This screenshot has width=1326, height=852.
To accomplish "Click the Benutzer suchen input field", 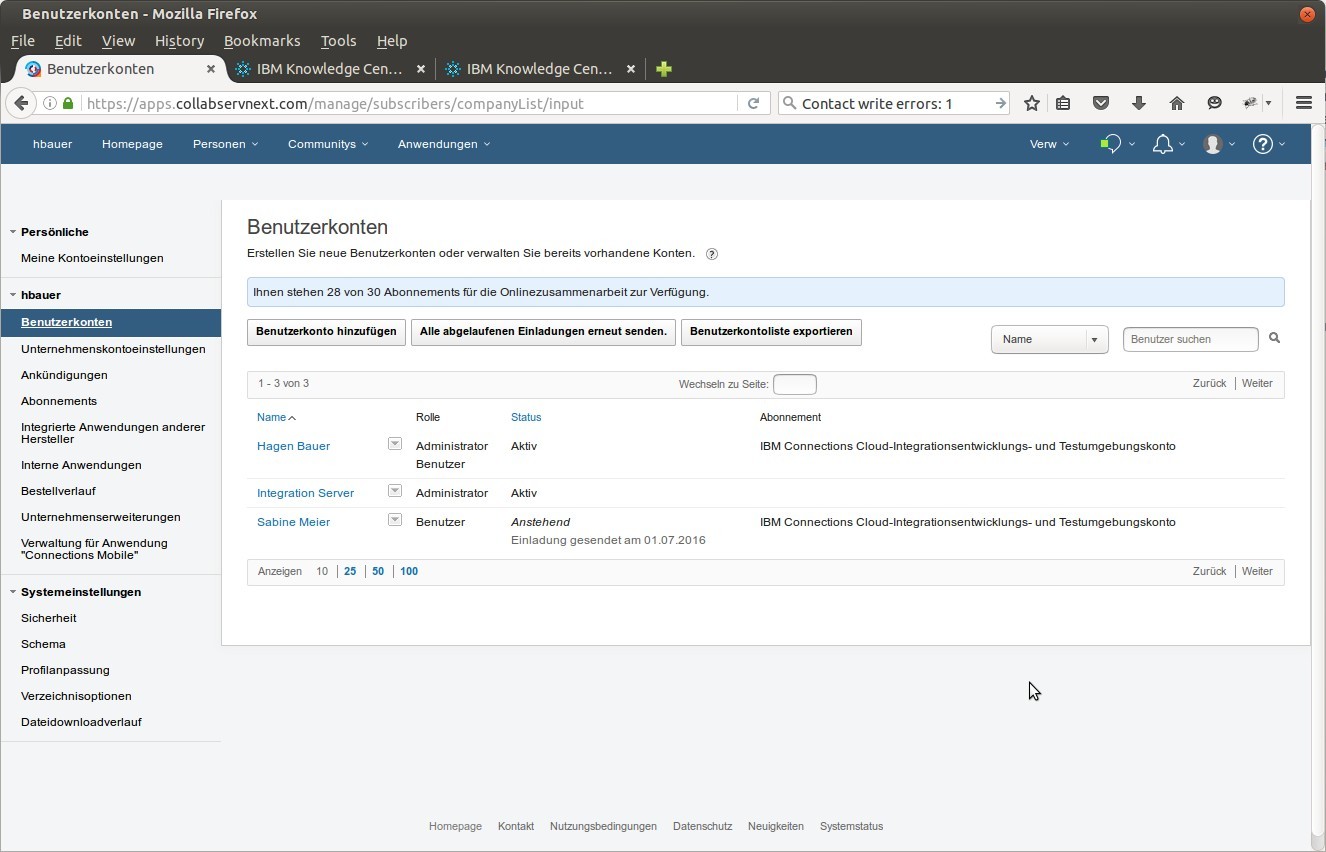I will 1190,339.
